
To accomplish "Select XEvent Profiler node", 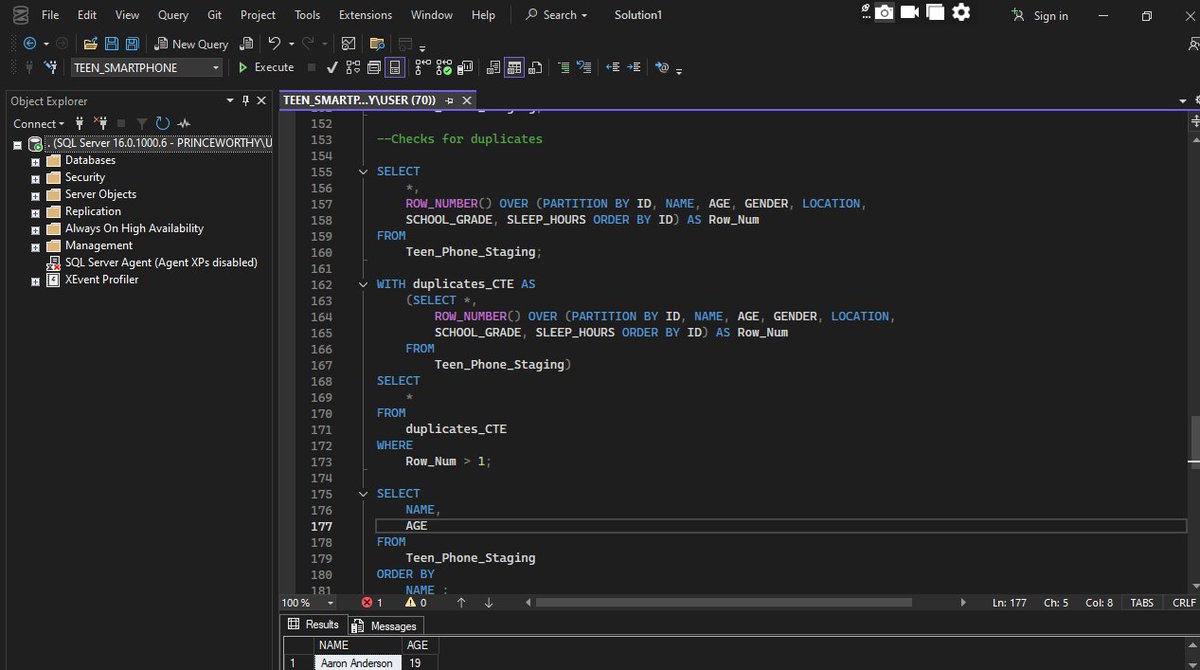I will (101, 279).
